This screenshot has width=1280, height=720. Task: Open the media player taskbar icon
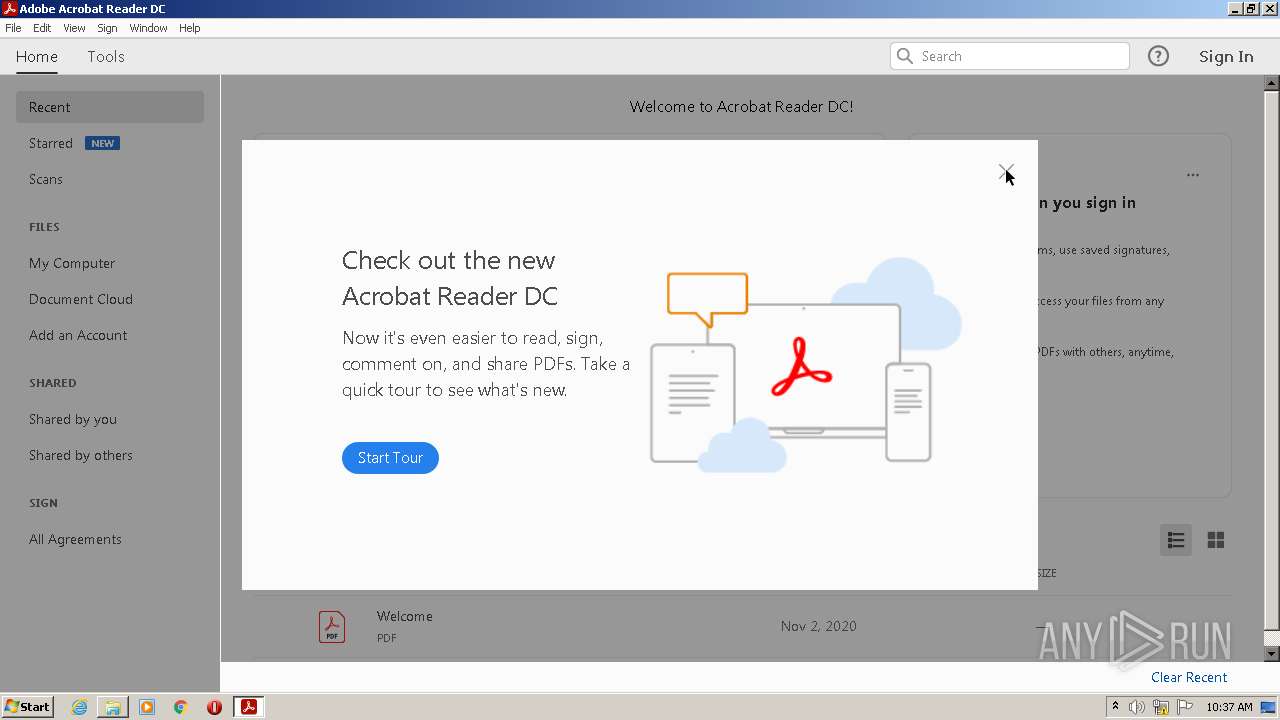(147, 707)
